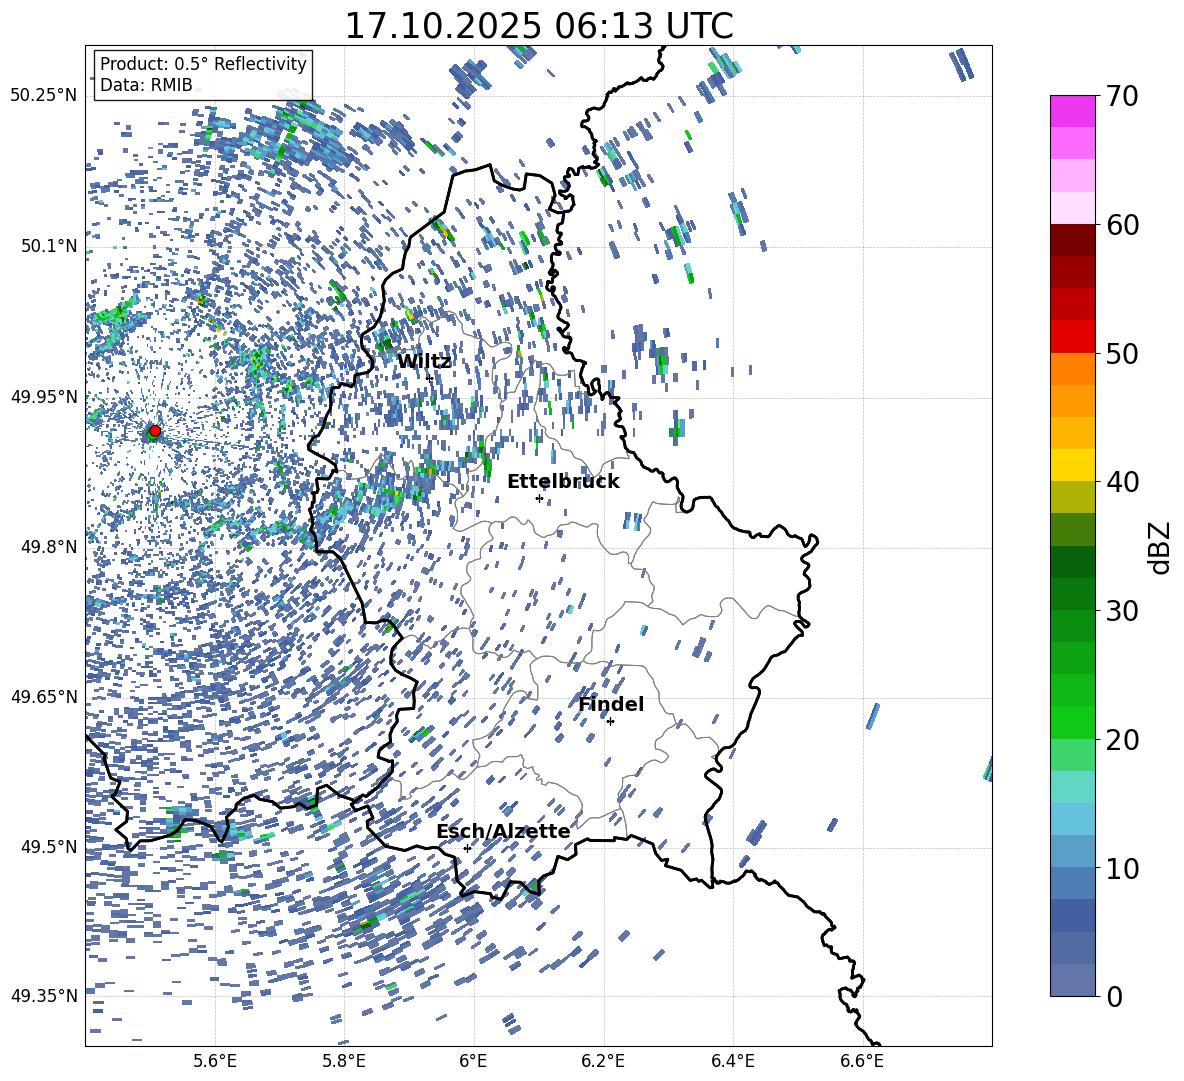Pick the magenta swatch at colorbar top
1184x1081 pixels.
1073,111
